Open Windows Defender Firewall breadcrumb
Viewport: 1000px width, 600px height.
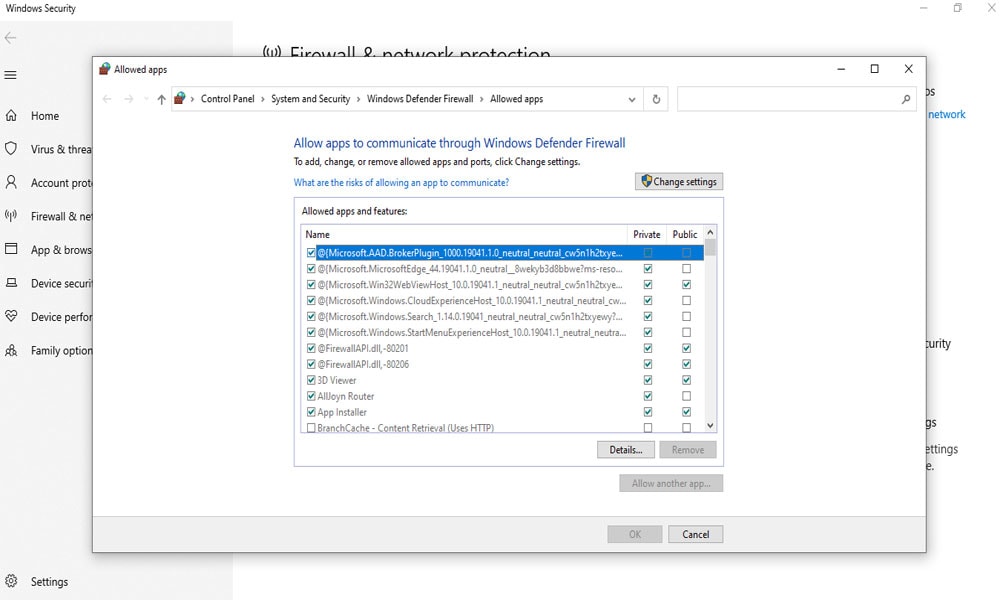click(x=420, y=99)
